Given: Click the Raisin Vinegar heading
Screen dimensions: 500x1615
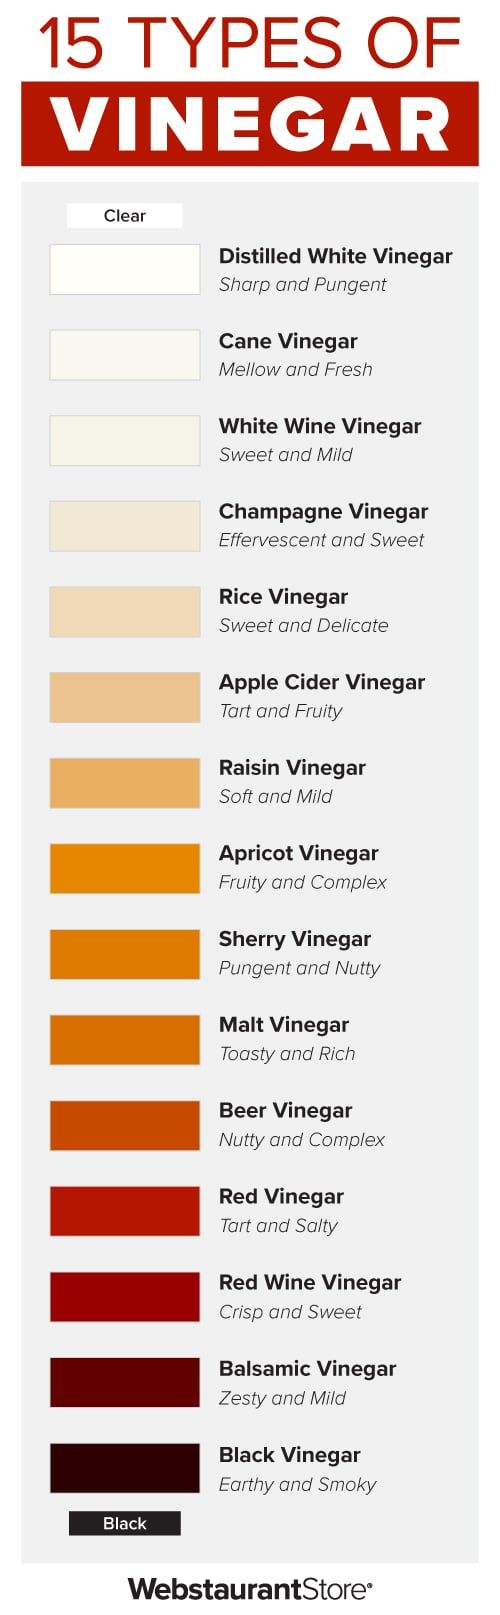Looking at the screenshot, I should coord(292,768).
